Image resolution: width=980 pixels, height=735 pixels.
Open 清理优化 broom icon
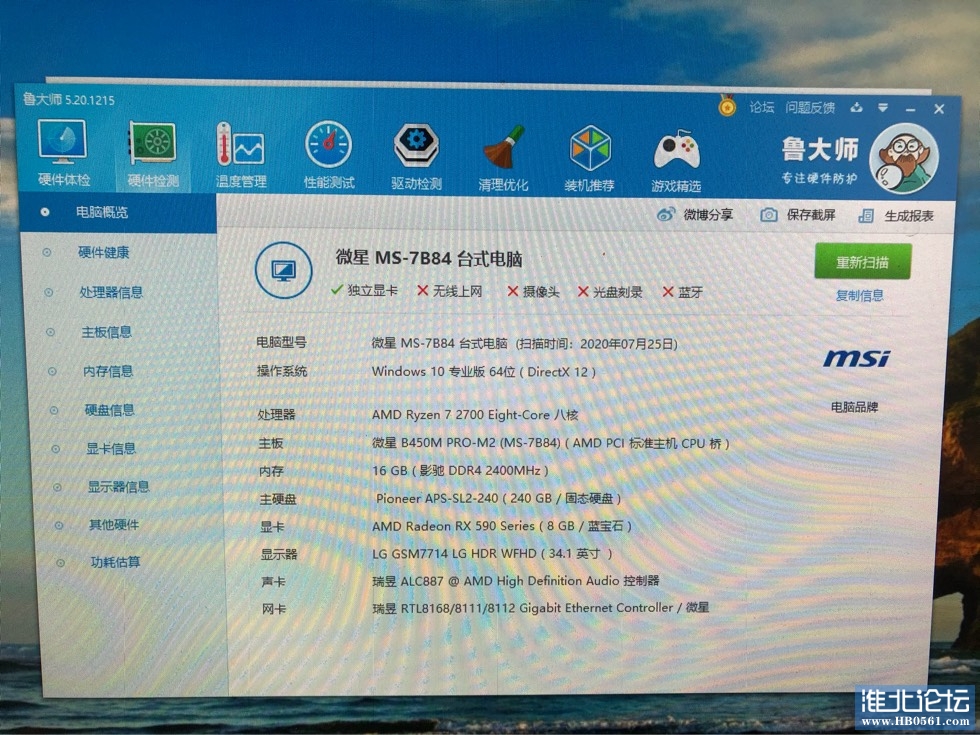pyautogui.click(x=503, y=149)
